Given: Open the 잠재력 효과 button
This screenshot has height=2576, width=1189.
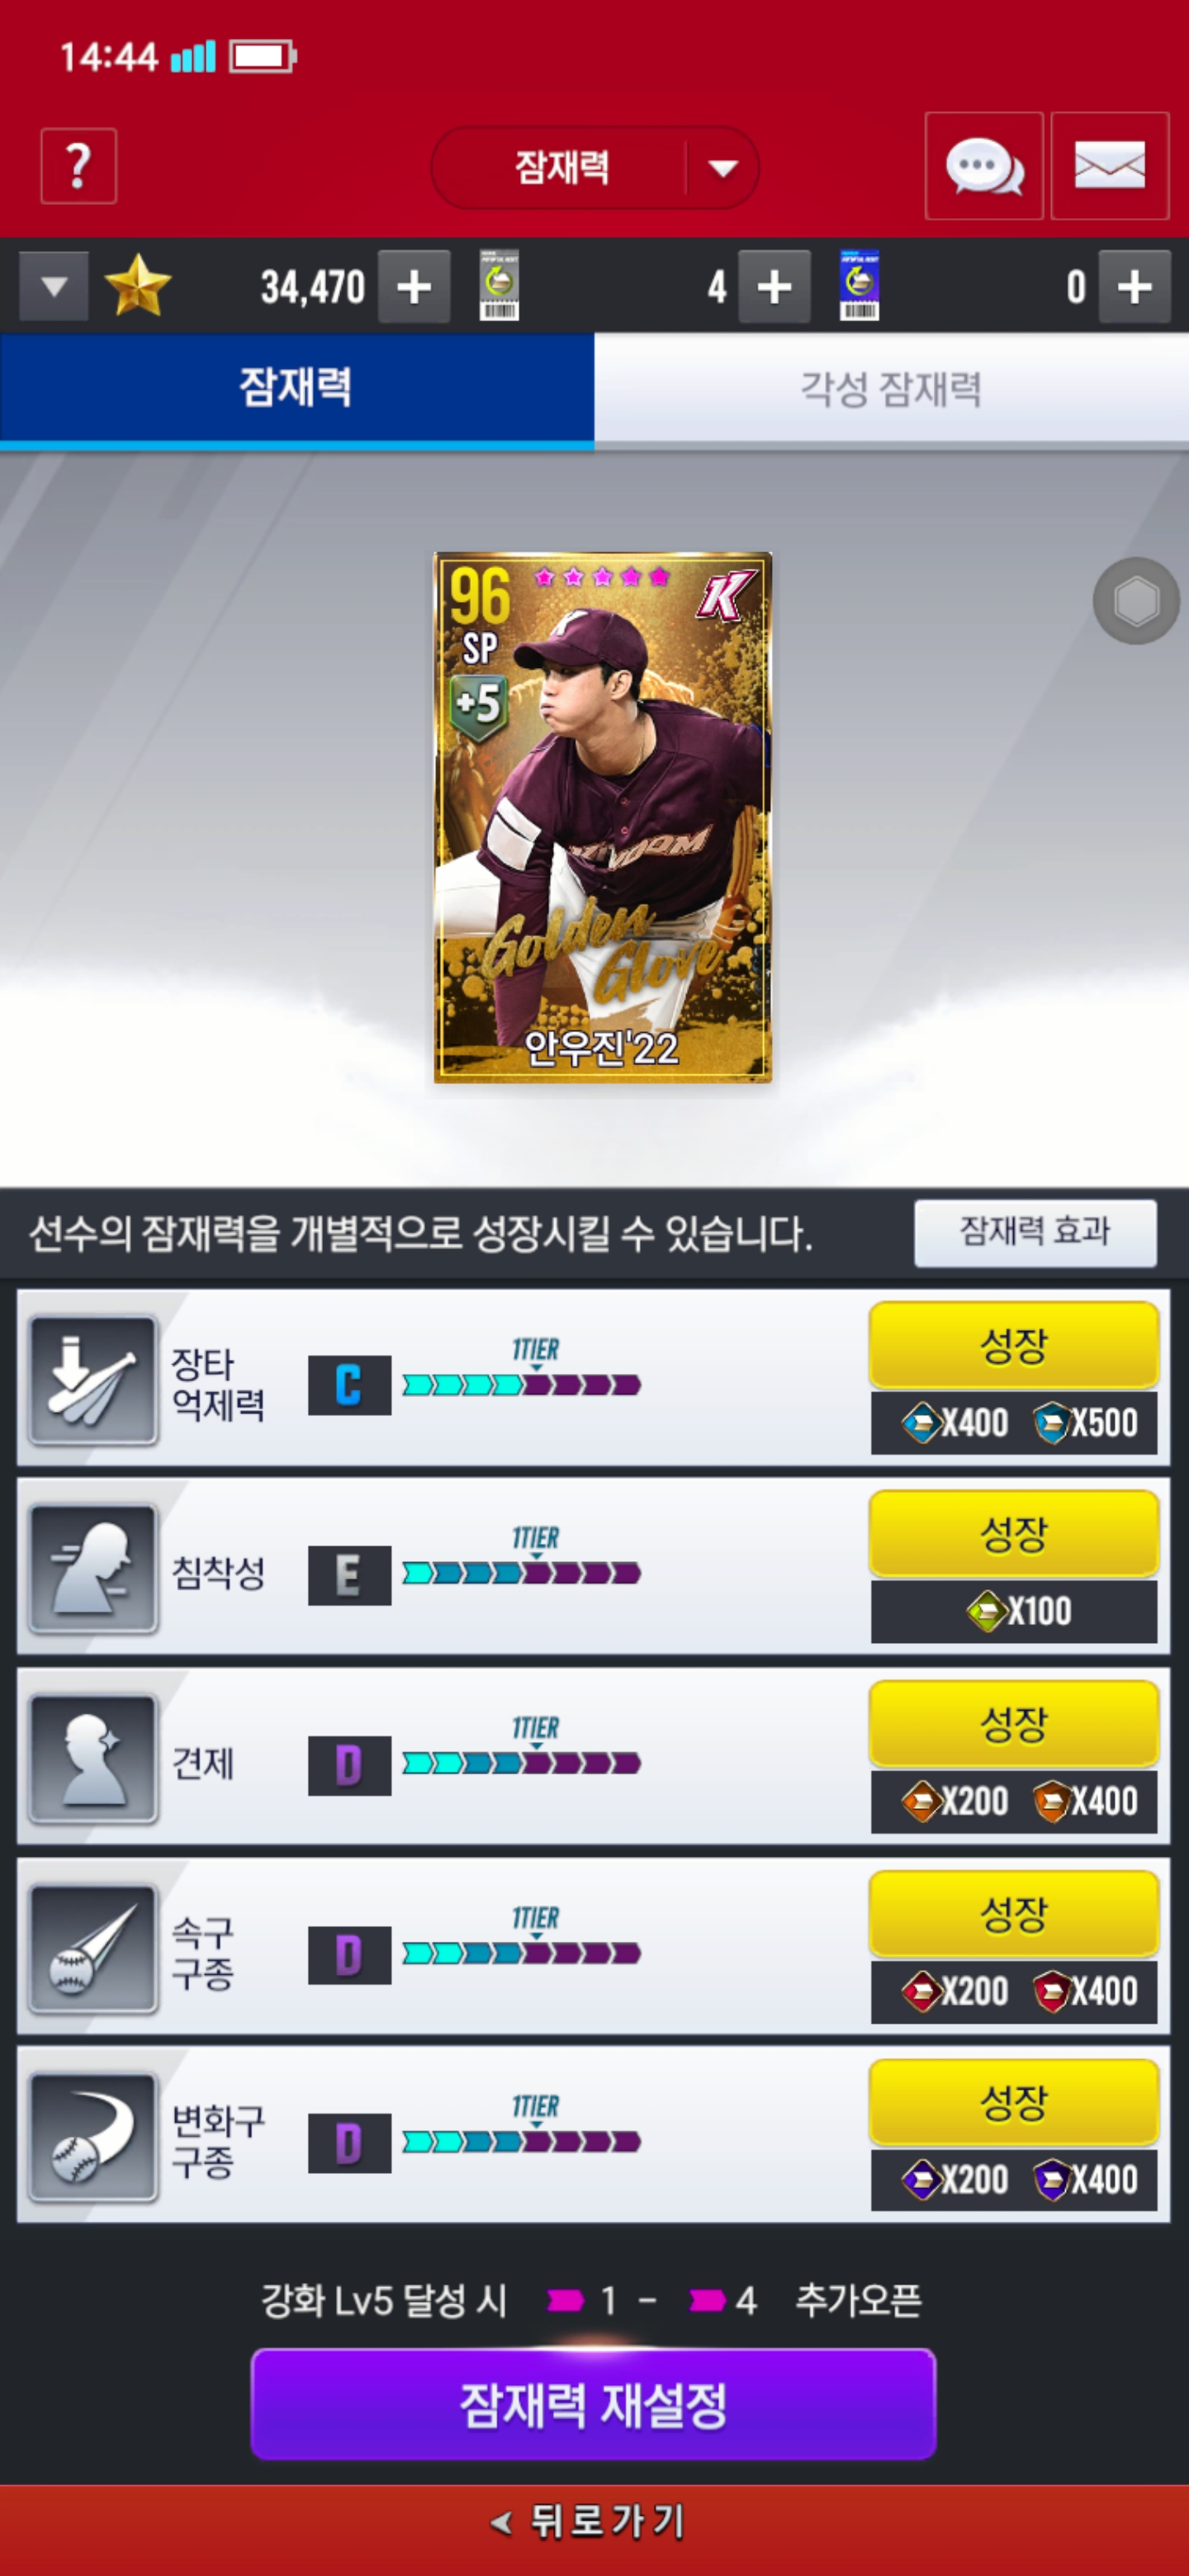Looking at the screenshot, I should (x=1035, y=1232).
